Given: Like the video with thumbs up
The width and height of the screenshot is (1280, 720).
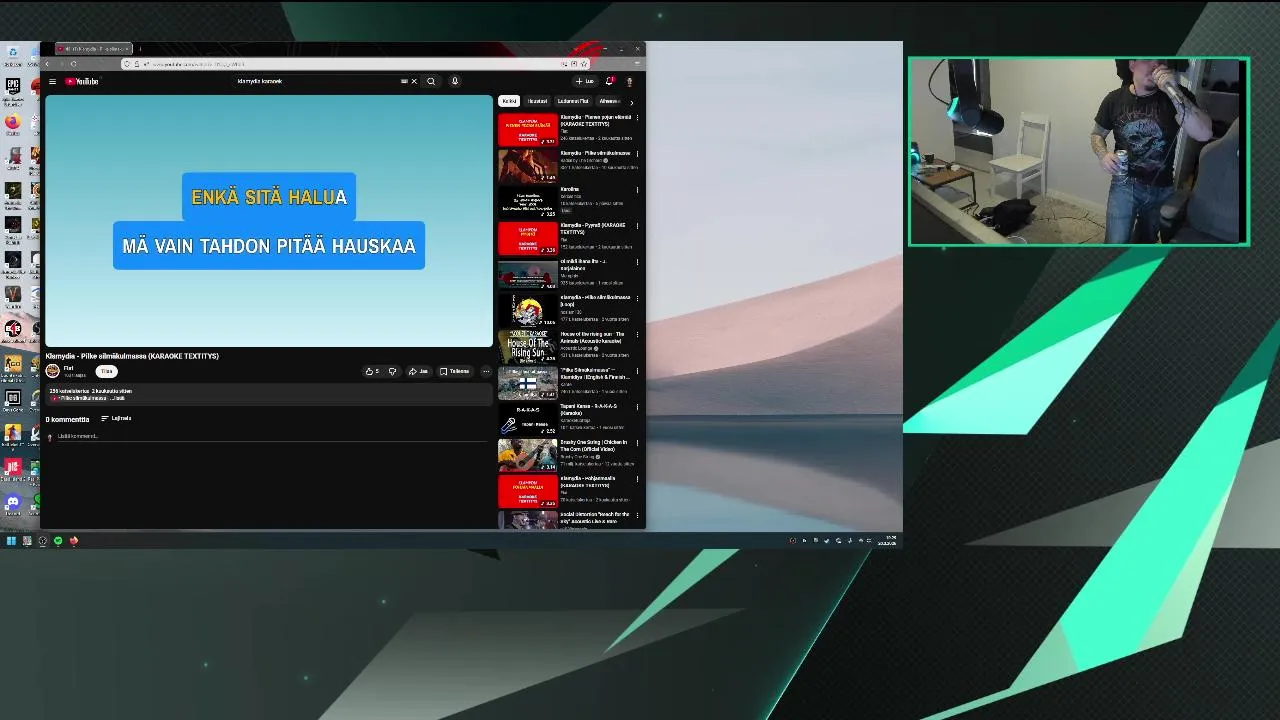Looking at the screenshot, I should pyautogui.click(x=372, y=371).
